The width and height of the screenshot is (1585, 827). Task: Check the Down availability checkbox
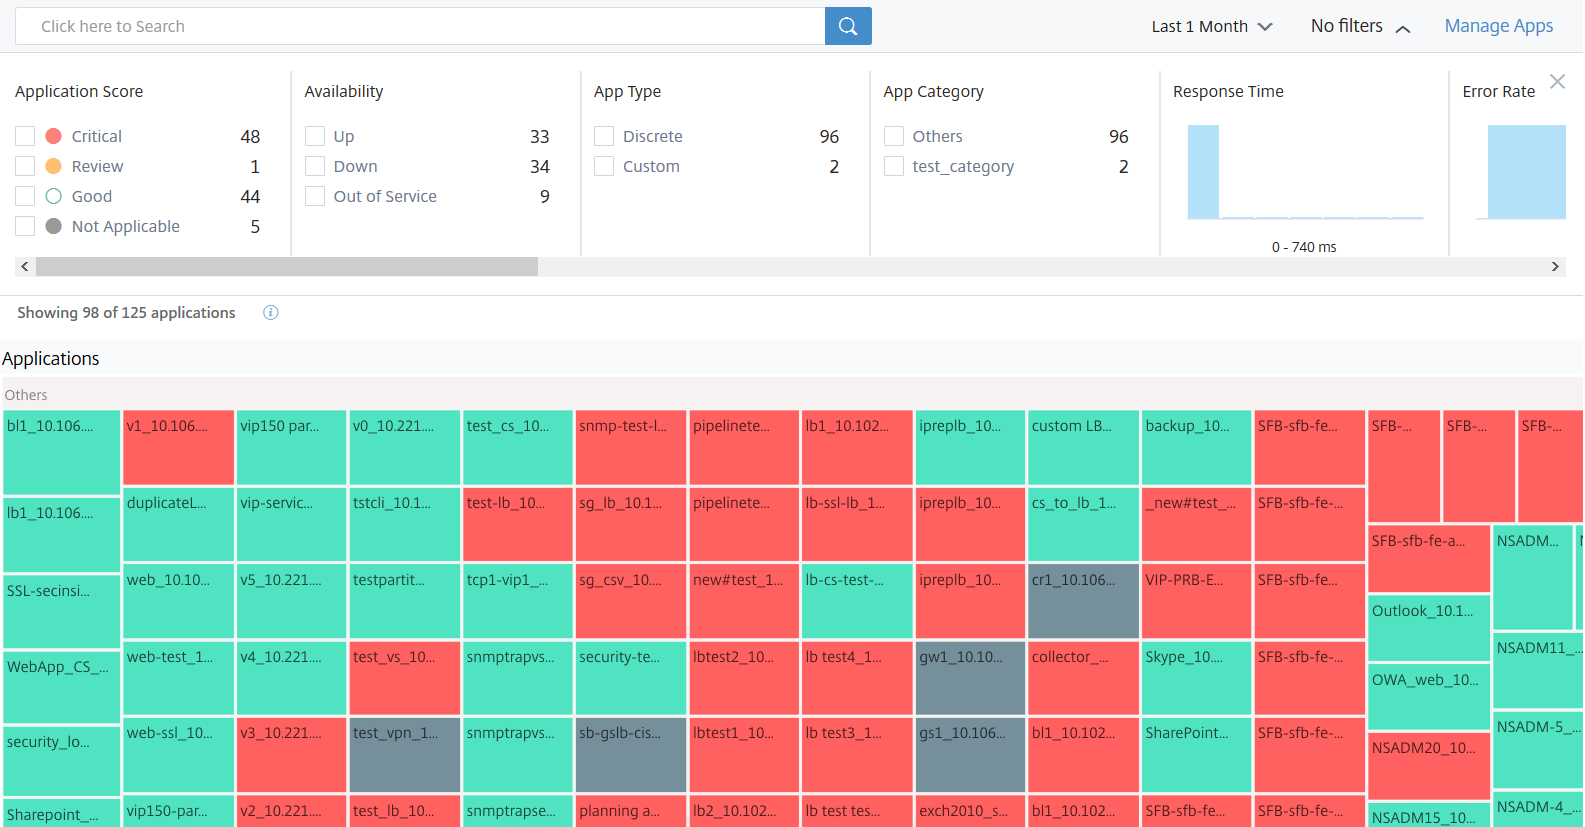[315, 166]
